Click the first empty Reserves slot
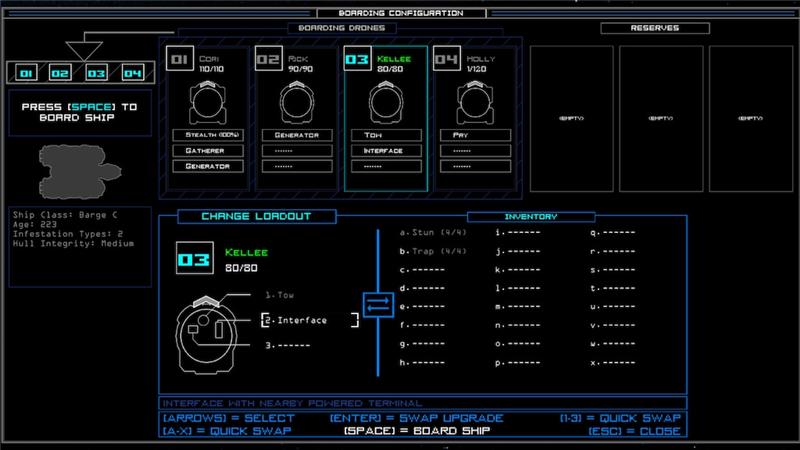 point(569,118)
